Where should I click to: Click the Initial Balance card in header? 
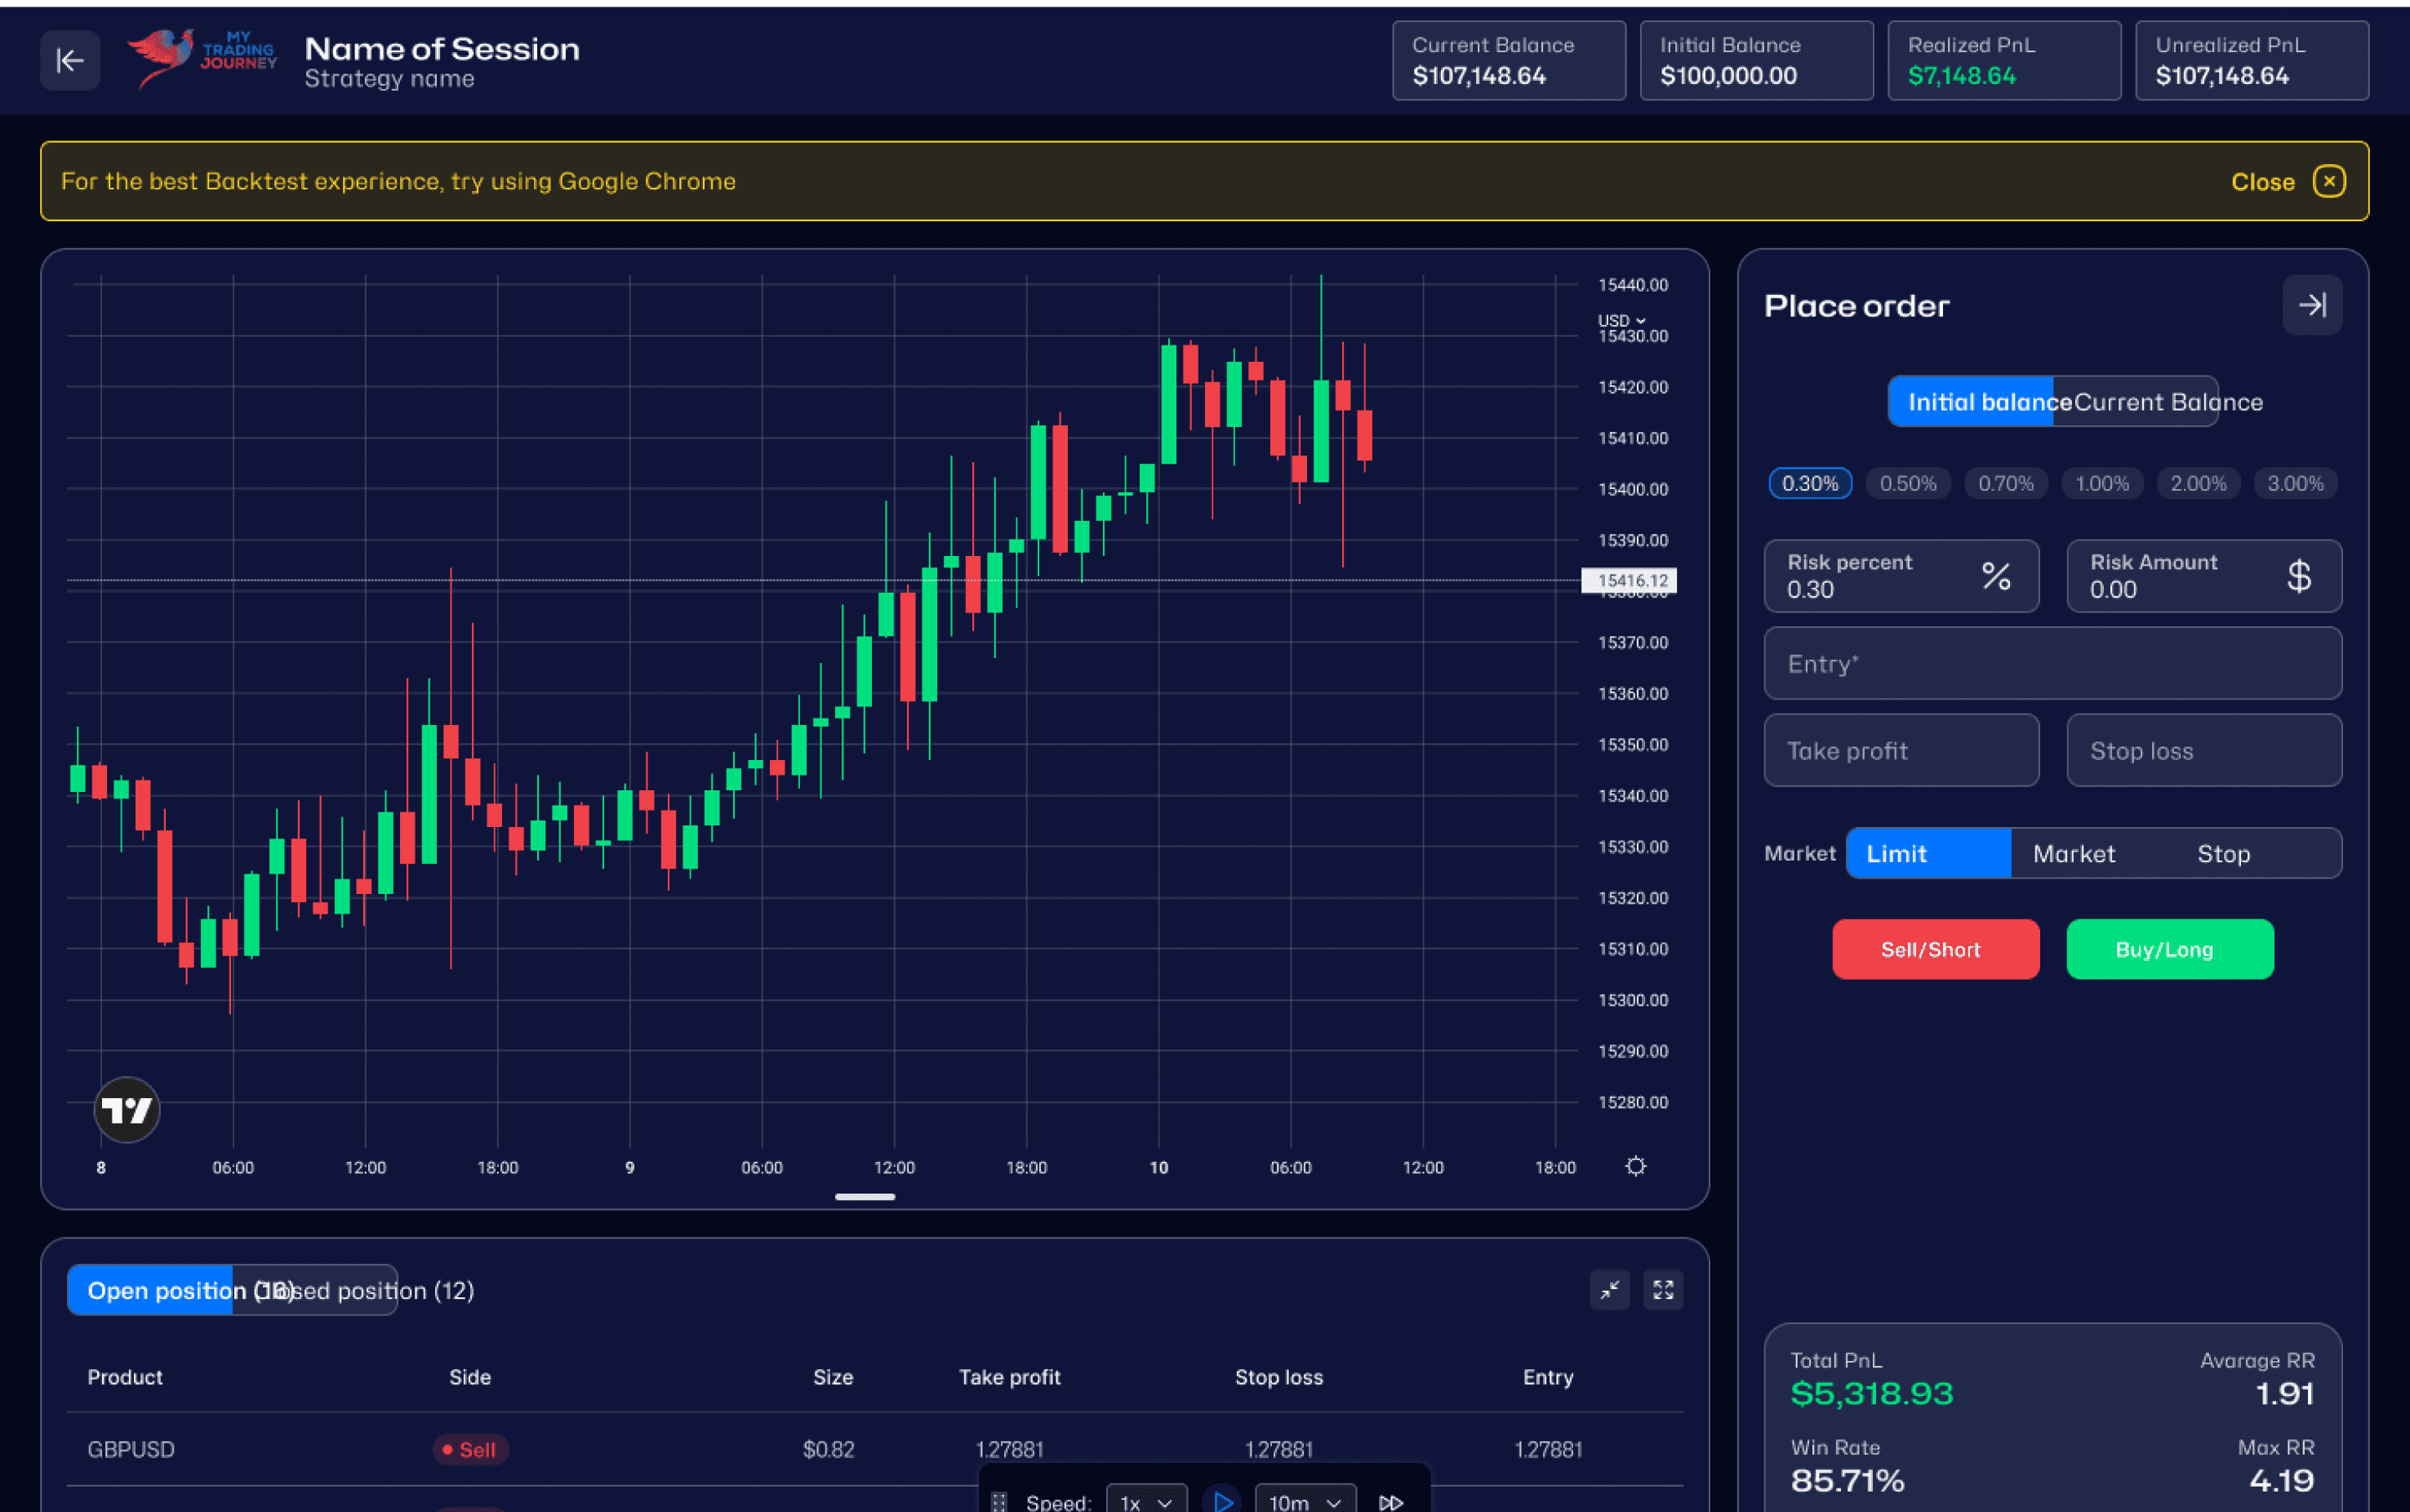[x=1757, y=60]
